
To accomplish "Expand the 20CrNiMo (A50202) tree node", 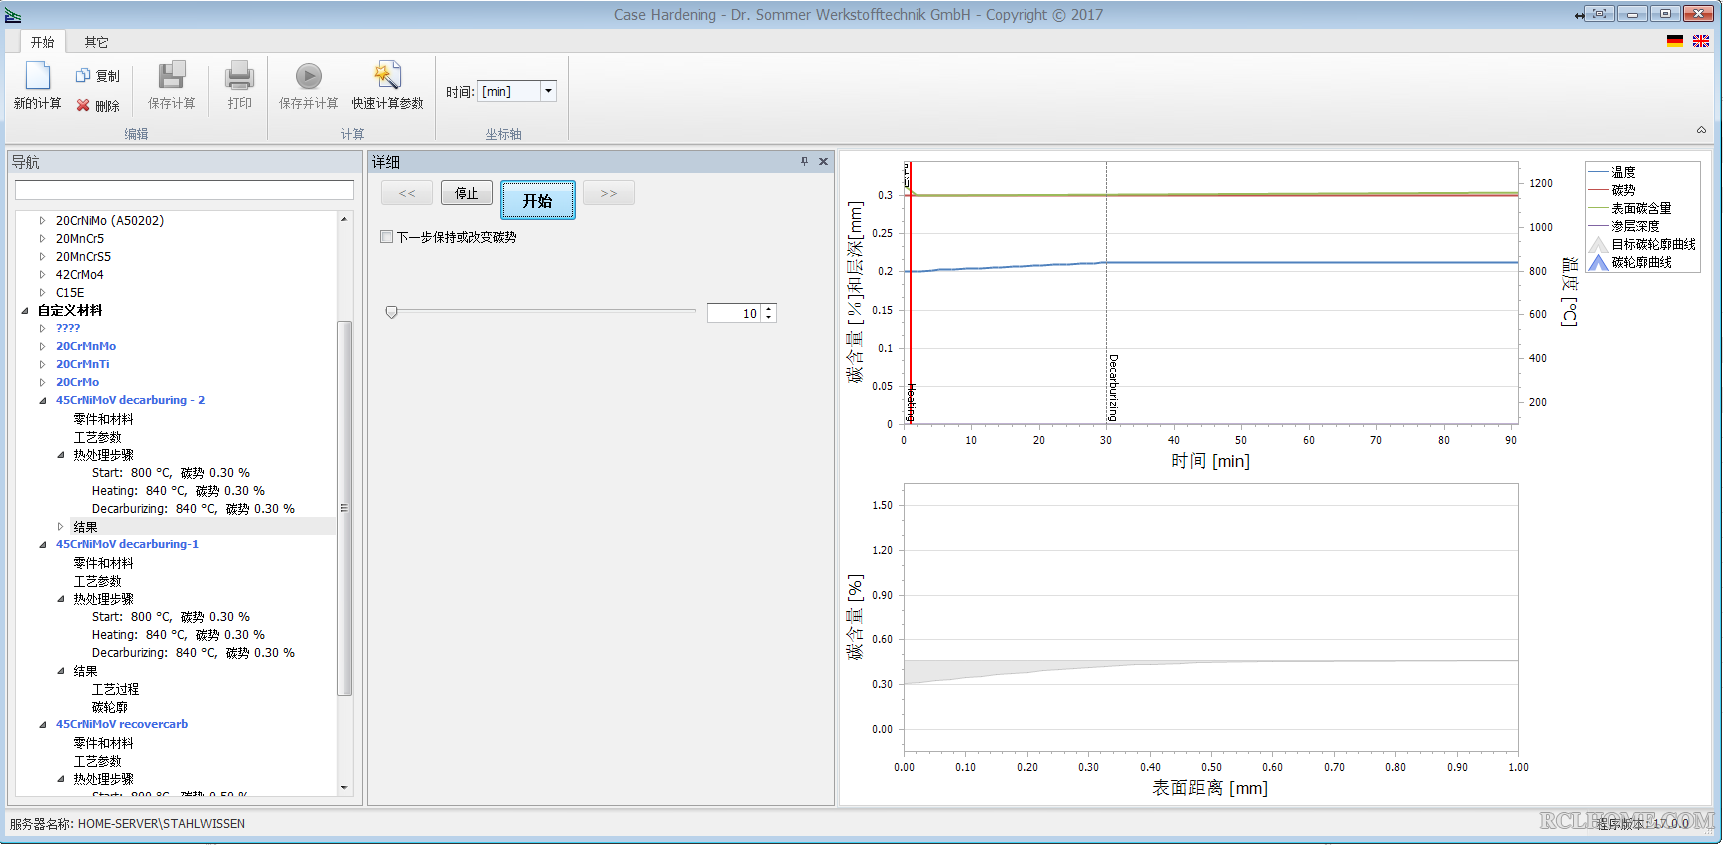I will [42, 220].
